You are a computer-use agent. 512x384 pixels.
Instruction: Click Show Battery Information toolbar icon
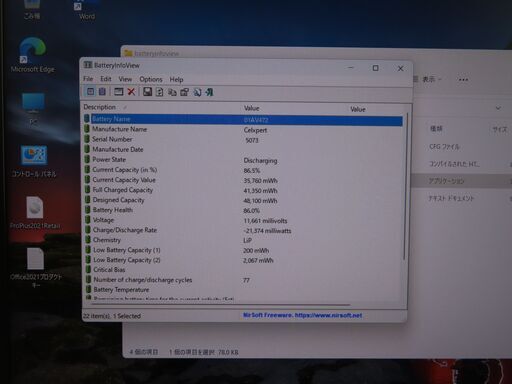[x=90, y=91]
